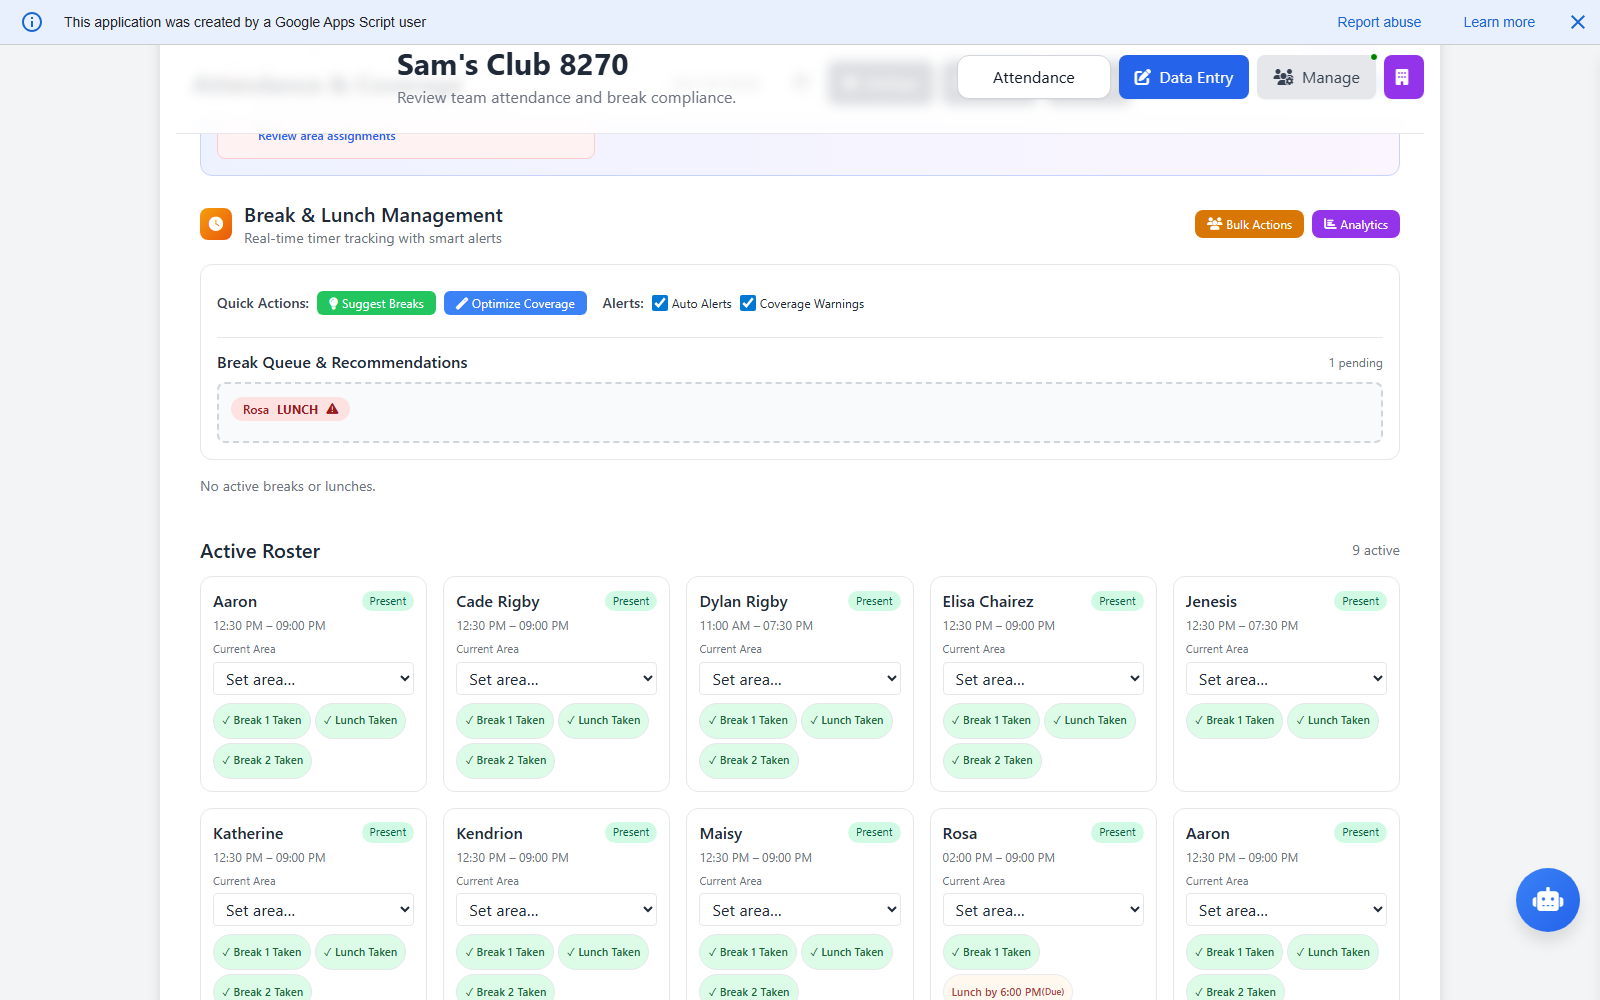The width and height of the screenshot is (1600, 1000).
Task: Click the purple building icon in the header
Action: pyautogui.click(x=1403, y=77)
